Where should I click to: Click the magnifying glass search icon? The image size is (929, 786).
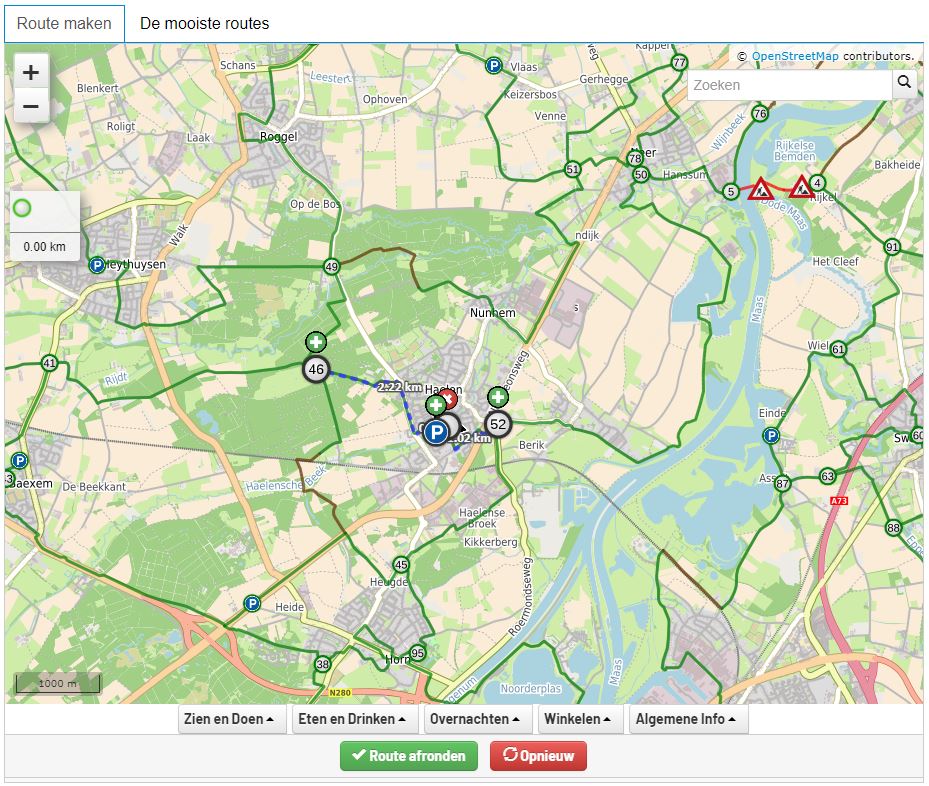pyautogui.click(x=903, y=84)
